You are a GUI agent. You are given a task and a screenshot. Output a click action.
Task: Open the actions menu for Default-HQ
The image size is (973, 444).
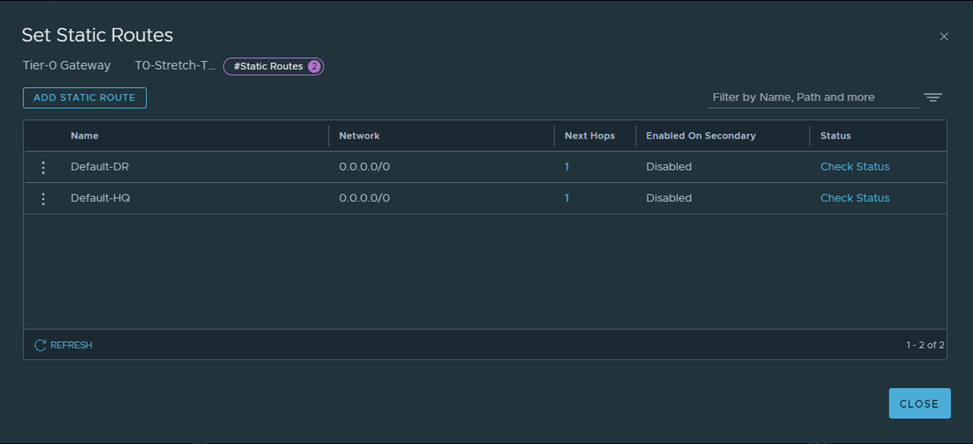43,198
